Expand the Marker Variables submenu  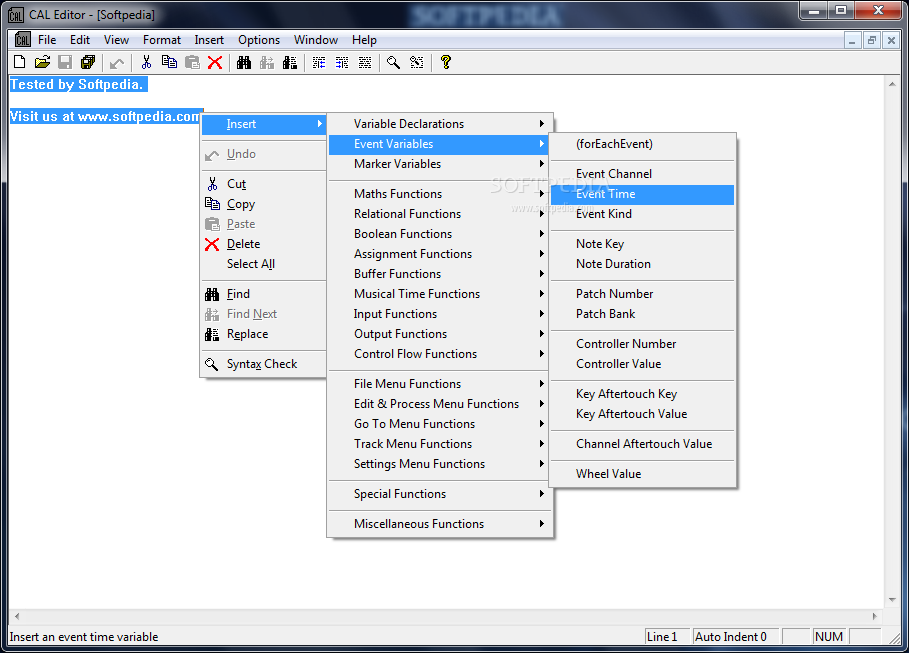pos(440,164)
